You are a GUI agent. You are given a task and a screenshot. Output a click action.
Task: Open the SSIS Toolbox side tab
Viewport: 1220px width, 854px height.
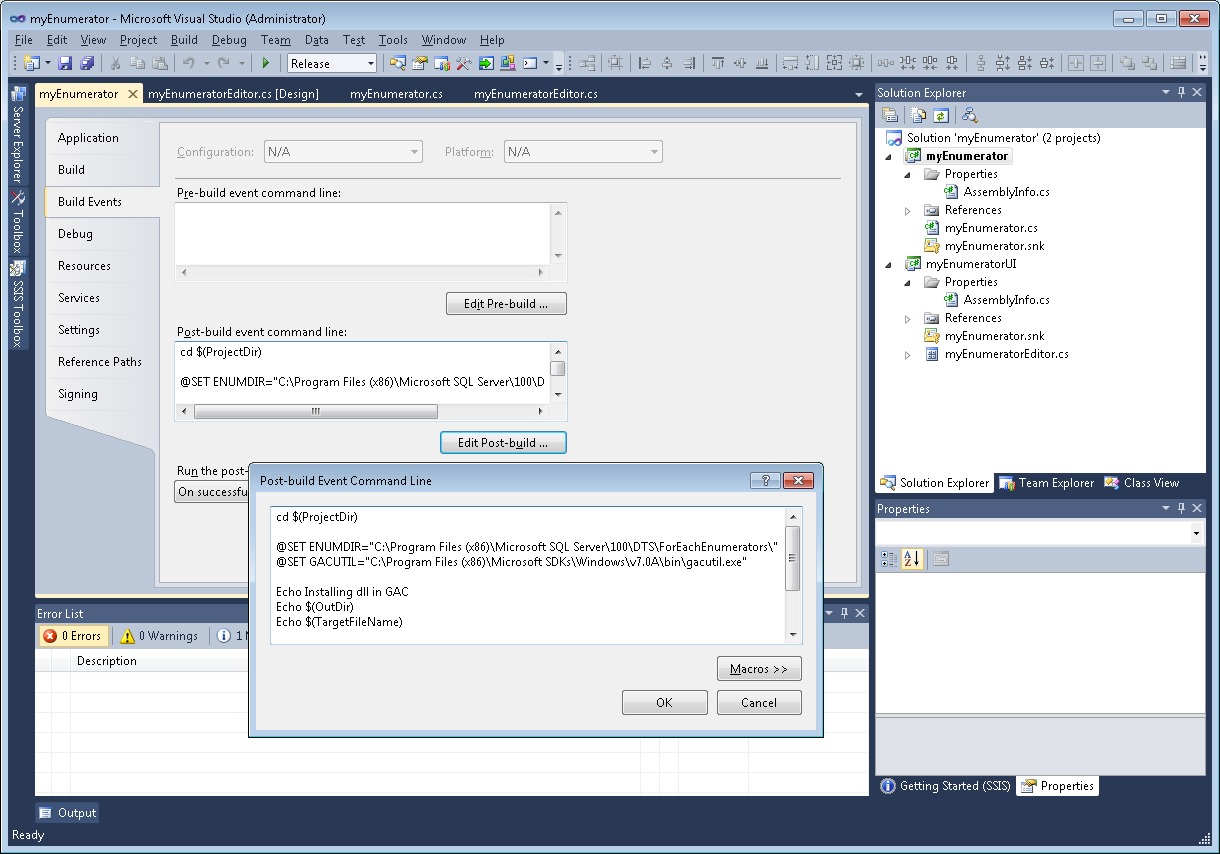(18, 304)
